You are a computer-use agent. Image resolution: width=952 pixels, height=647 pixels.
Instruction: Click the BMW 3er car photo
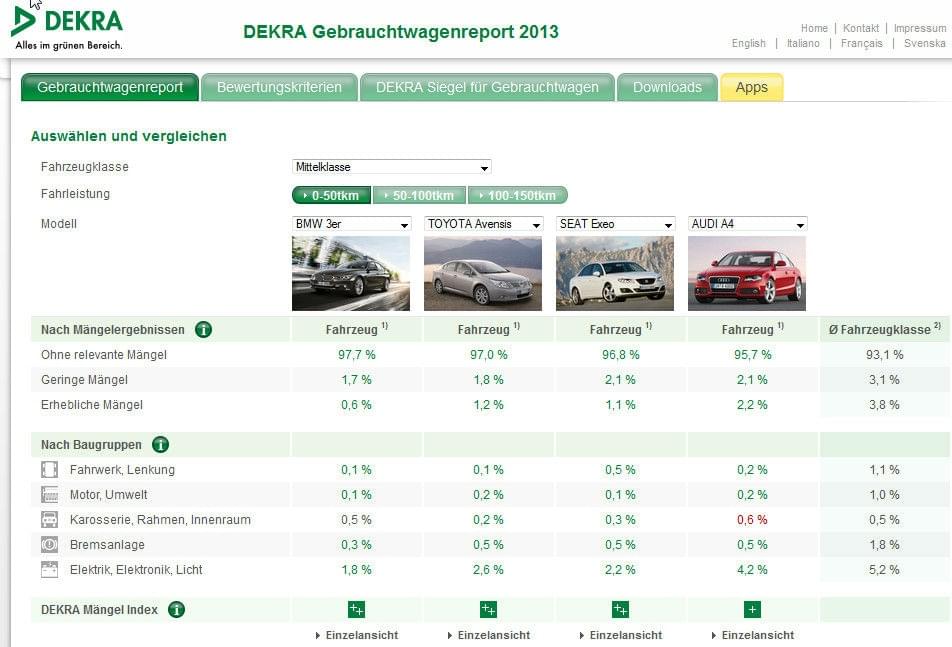point(351,273)
